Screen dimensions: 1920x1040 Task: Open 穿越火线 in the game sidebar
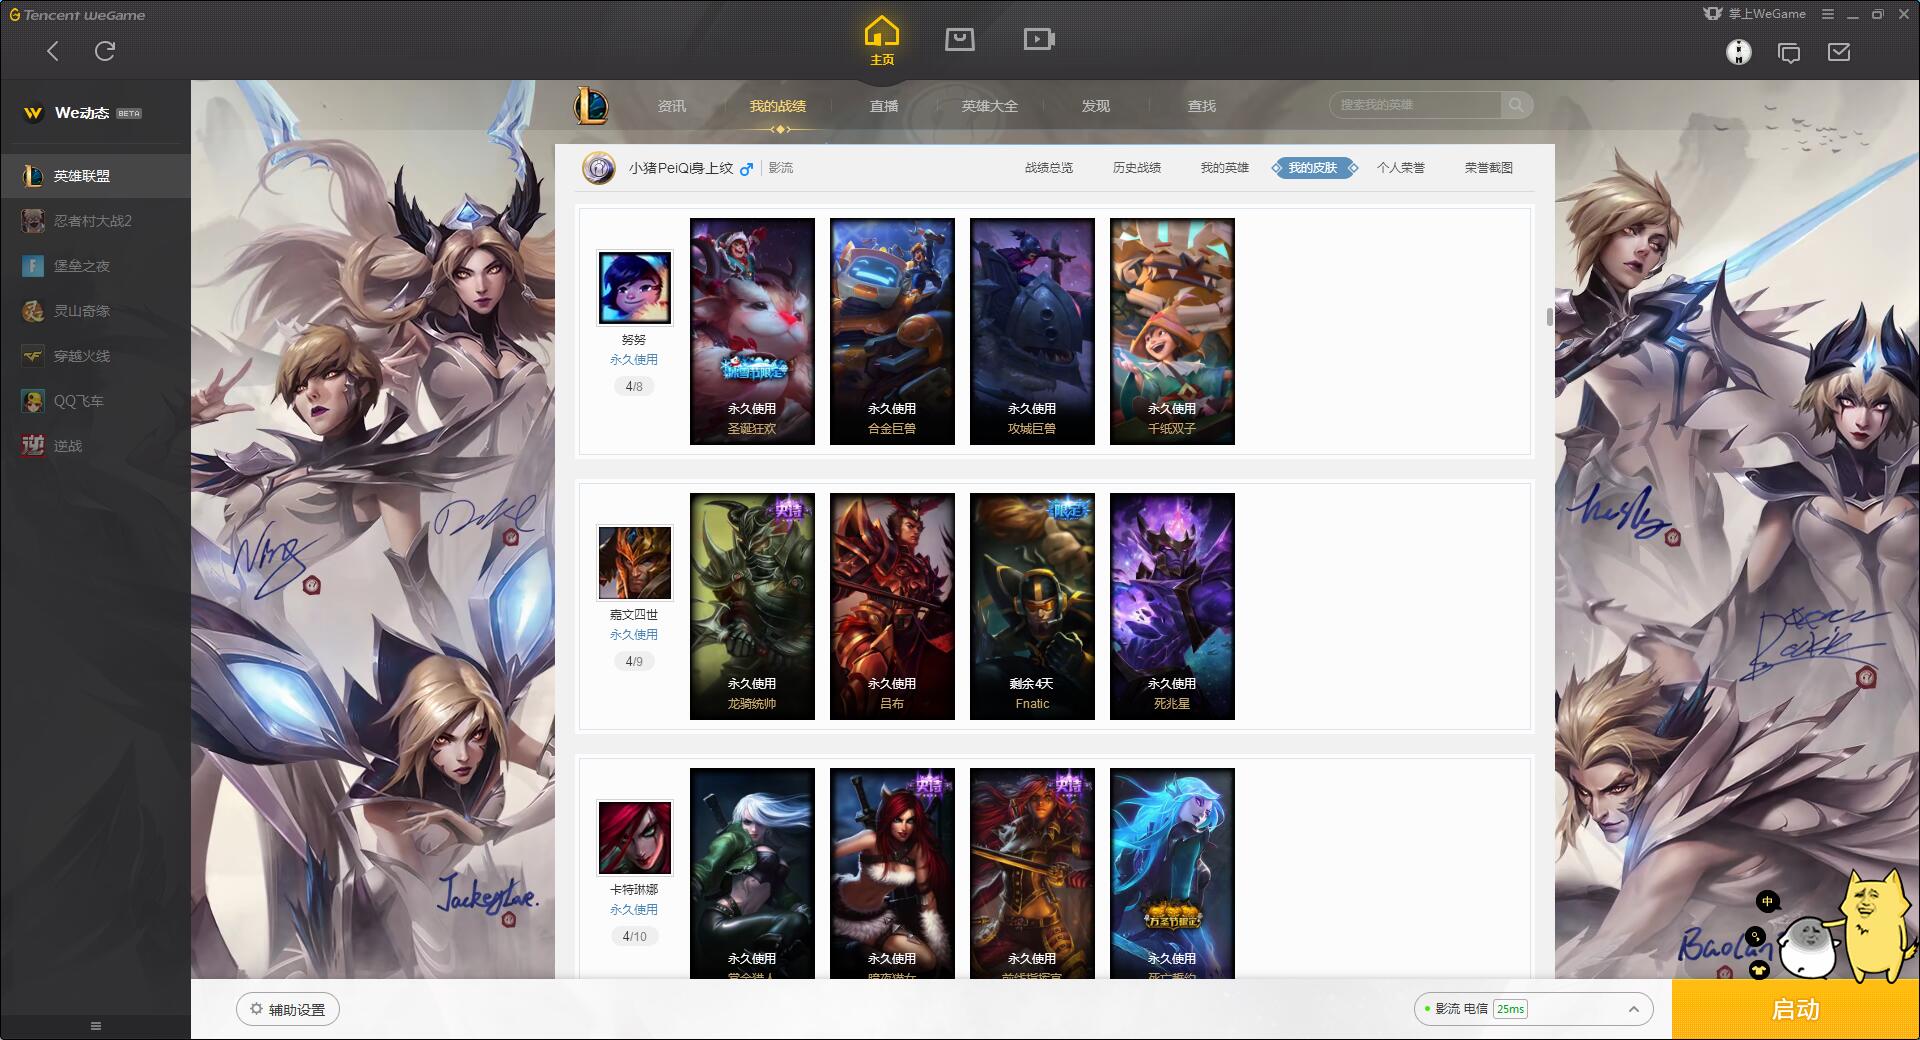95,356
